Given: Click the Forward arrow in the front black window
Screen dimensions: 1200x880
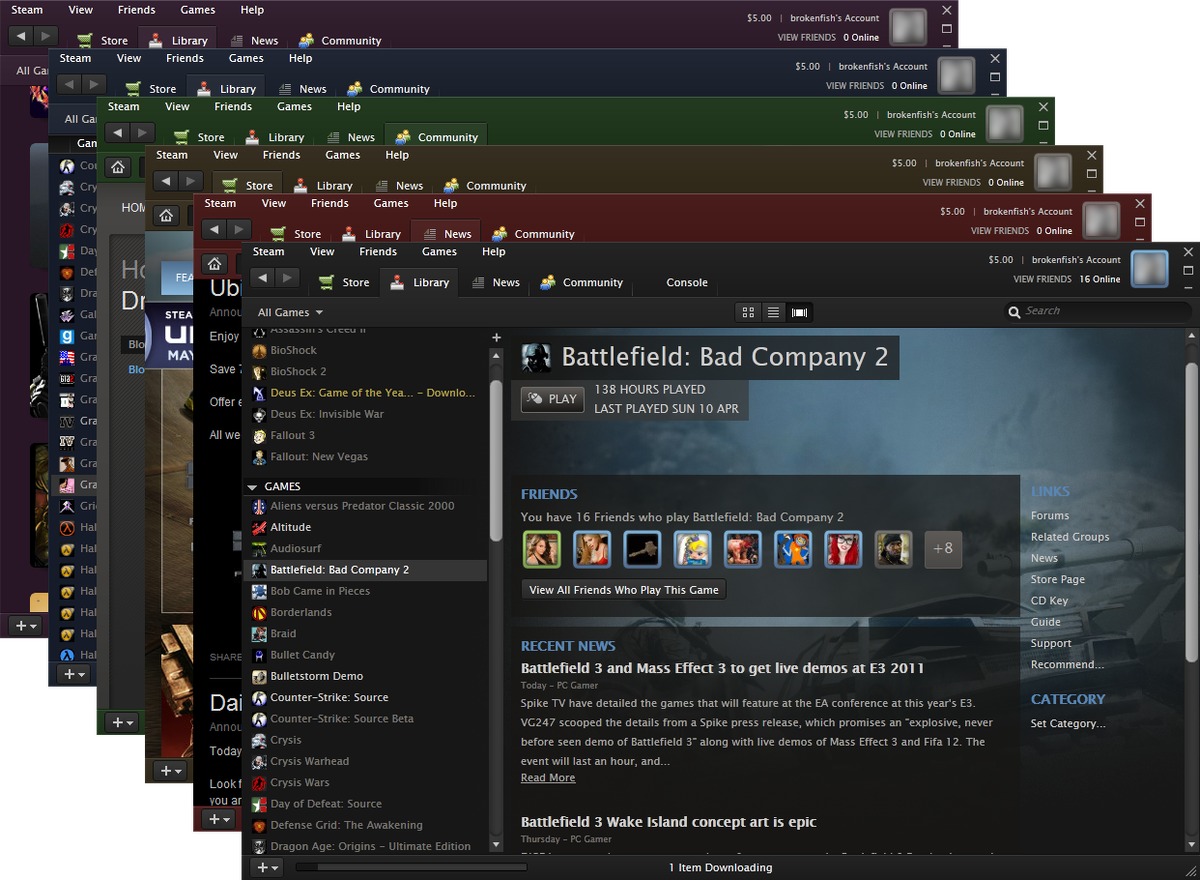Looking at the screenshot, I should 286,278.
